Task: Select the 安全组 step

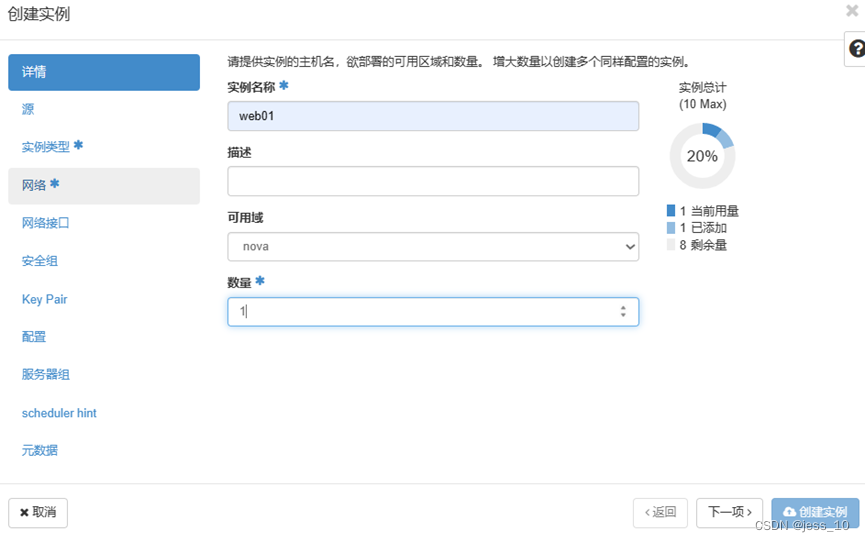Action: tap(40, 261)
